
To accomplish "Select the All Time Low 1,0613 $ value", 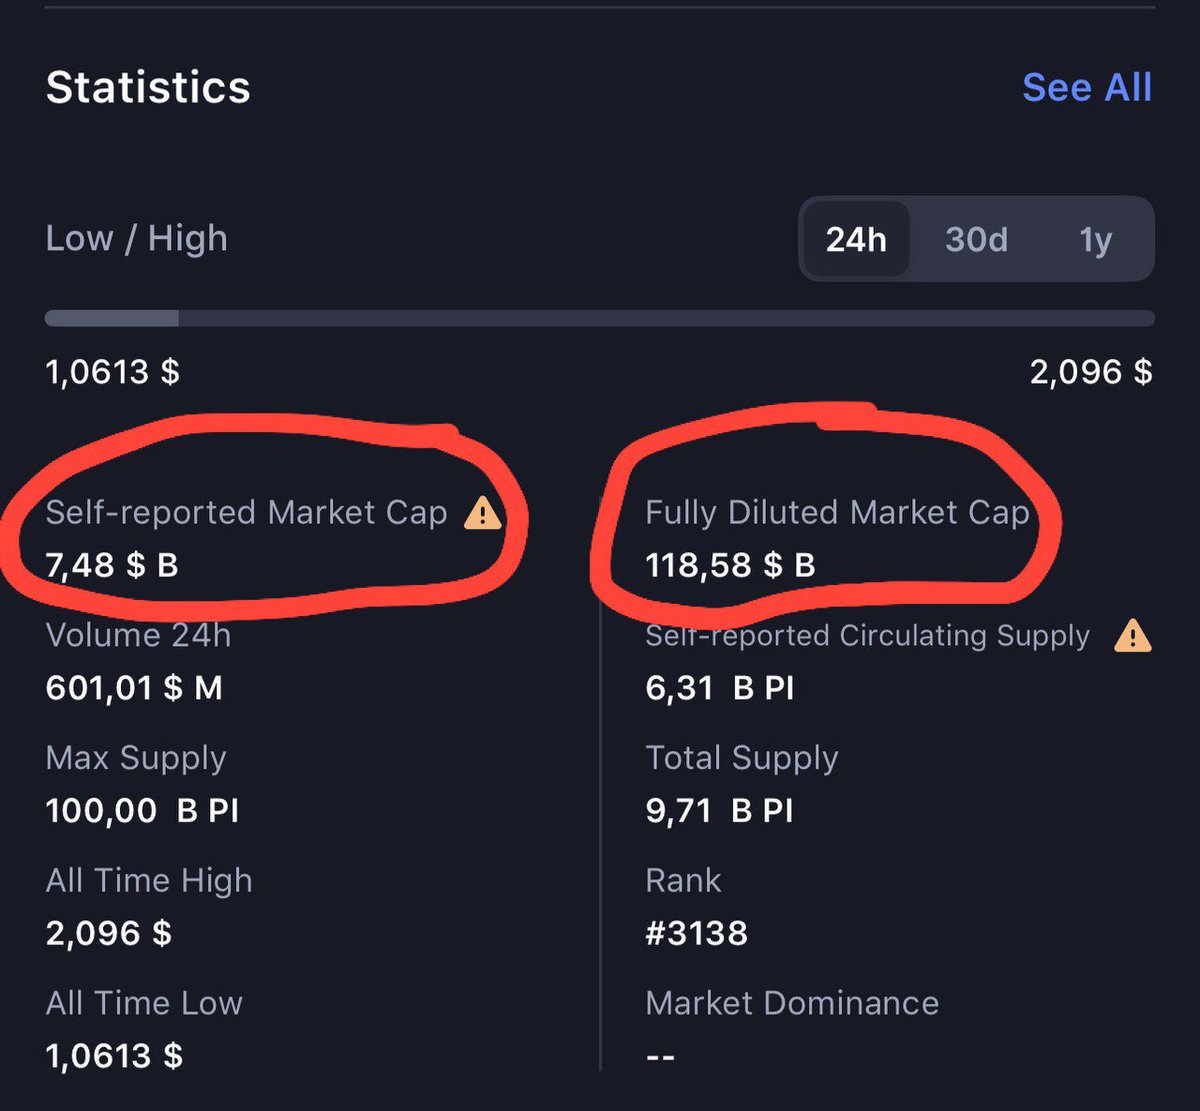I will (x=114, y=1055).
